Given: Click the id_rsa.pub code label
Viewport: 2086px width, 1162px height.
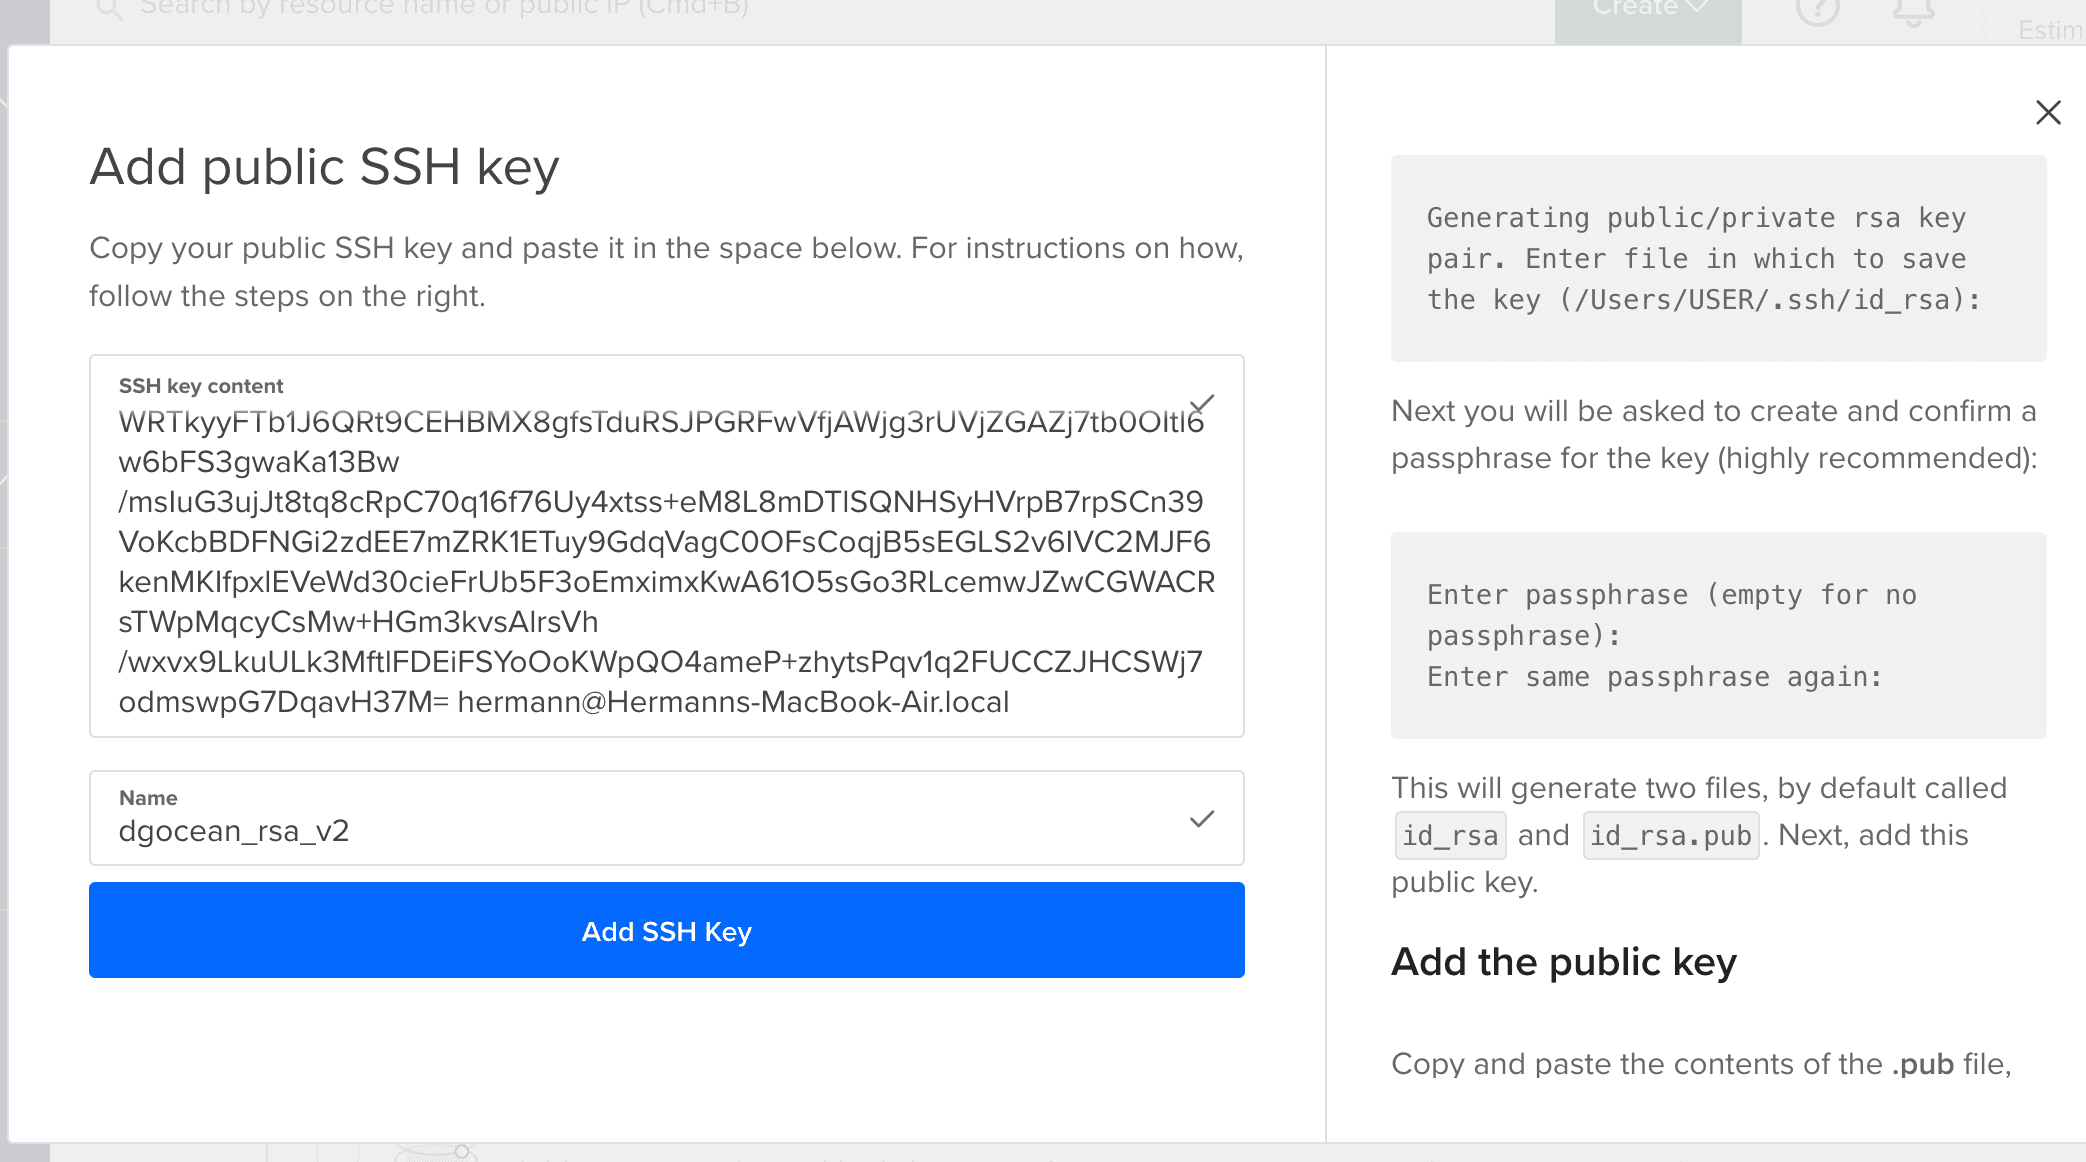Looking at the screenshot, I should (1671, 835).
